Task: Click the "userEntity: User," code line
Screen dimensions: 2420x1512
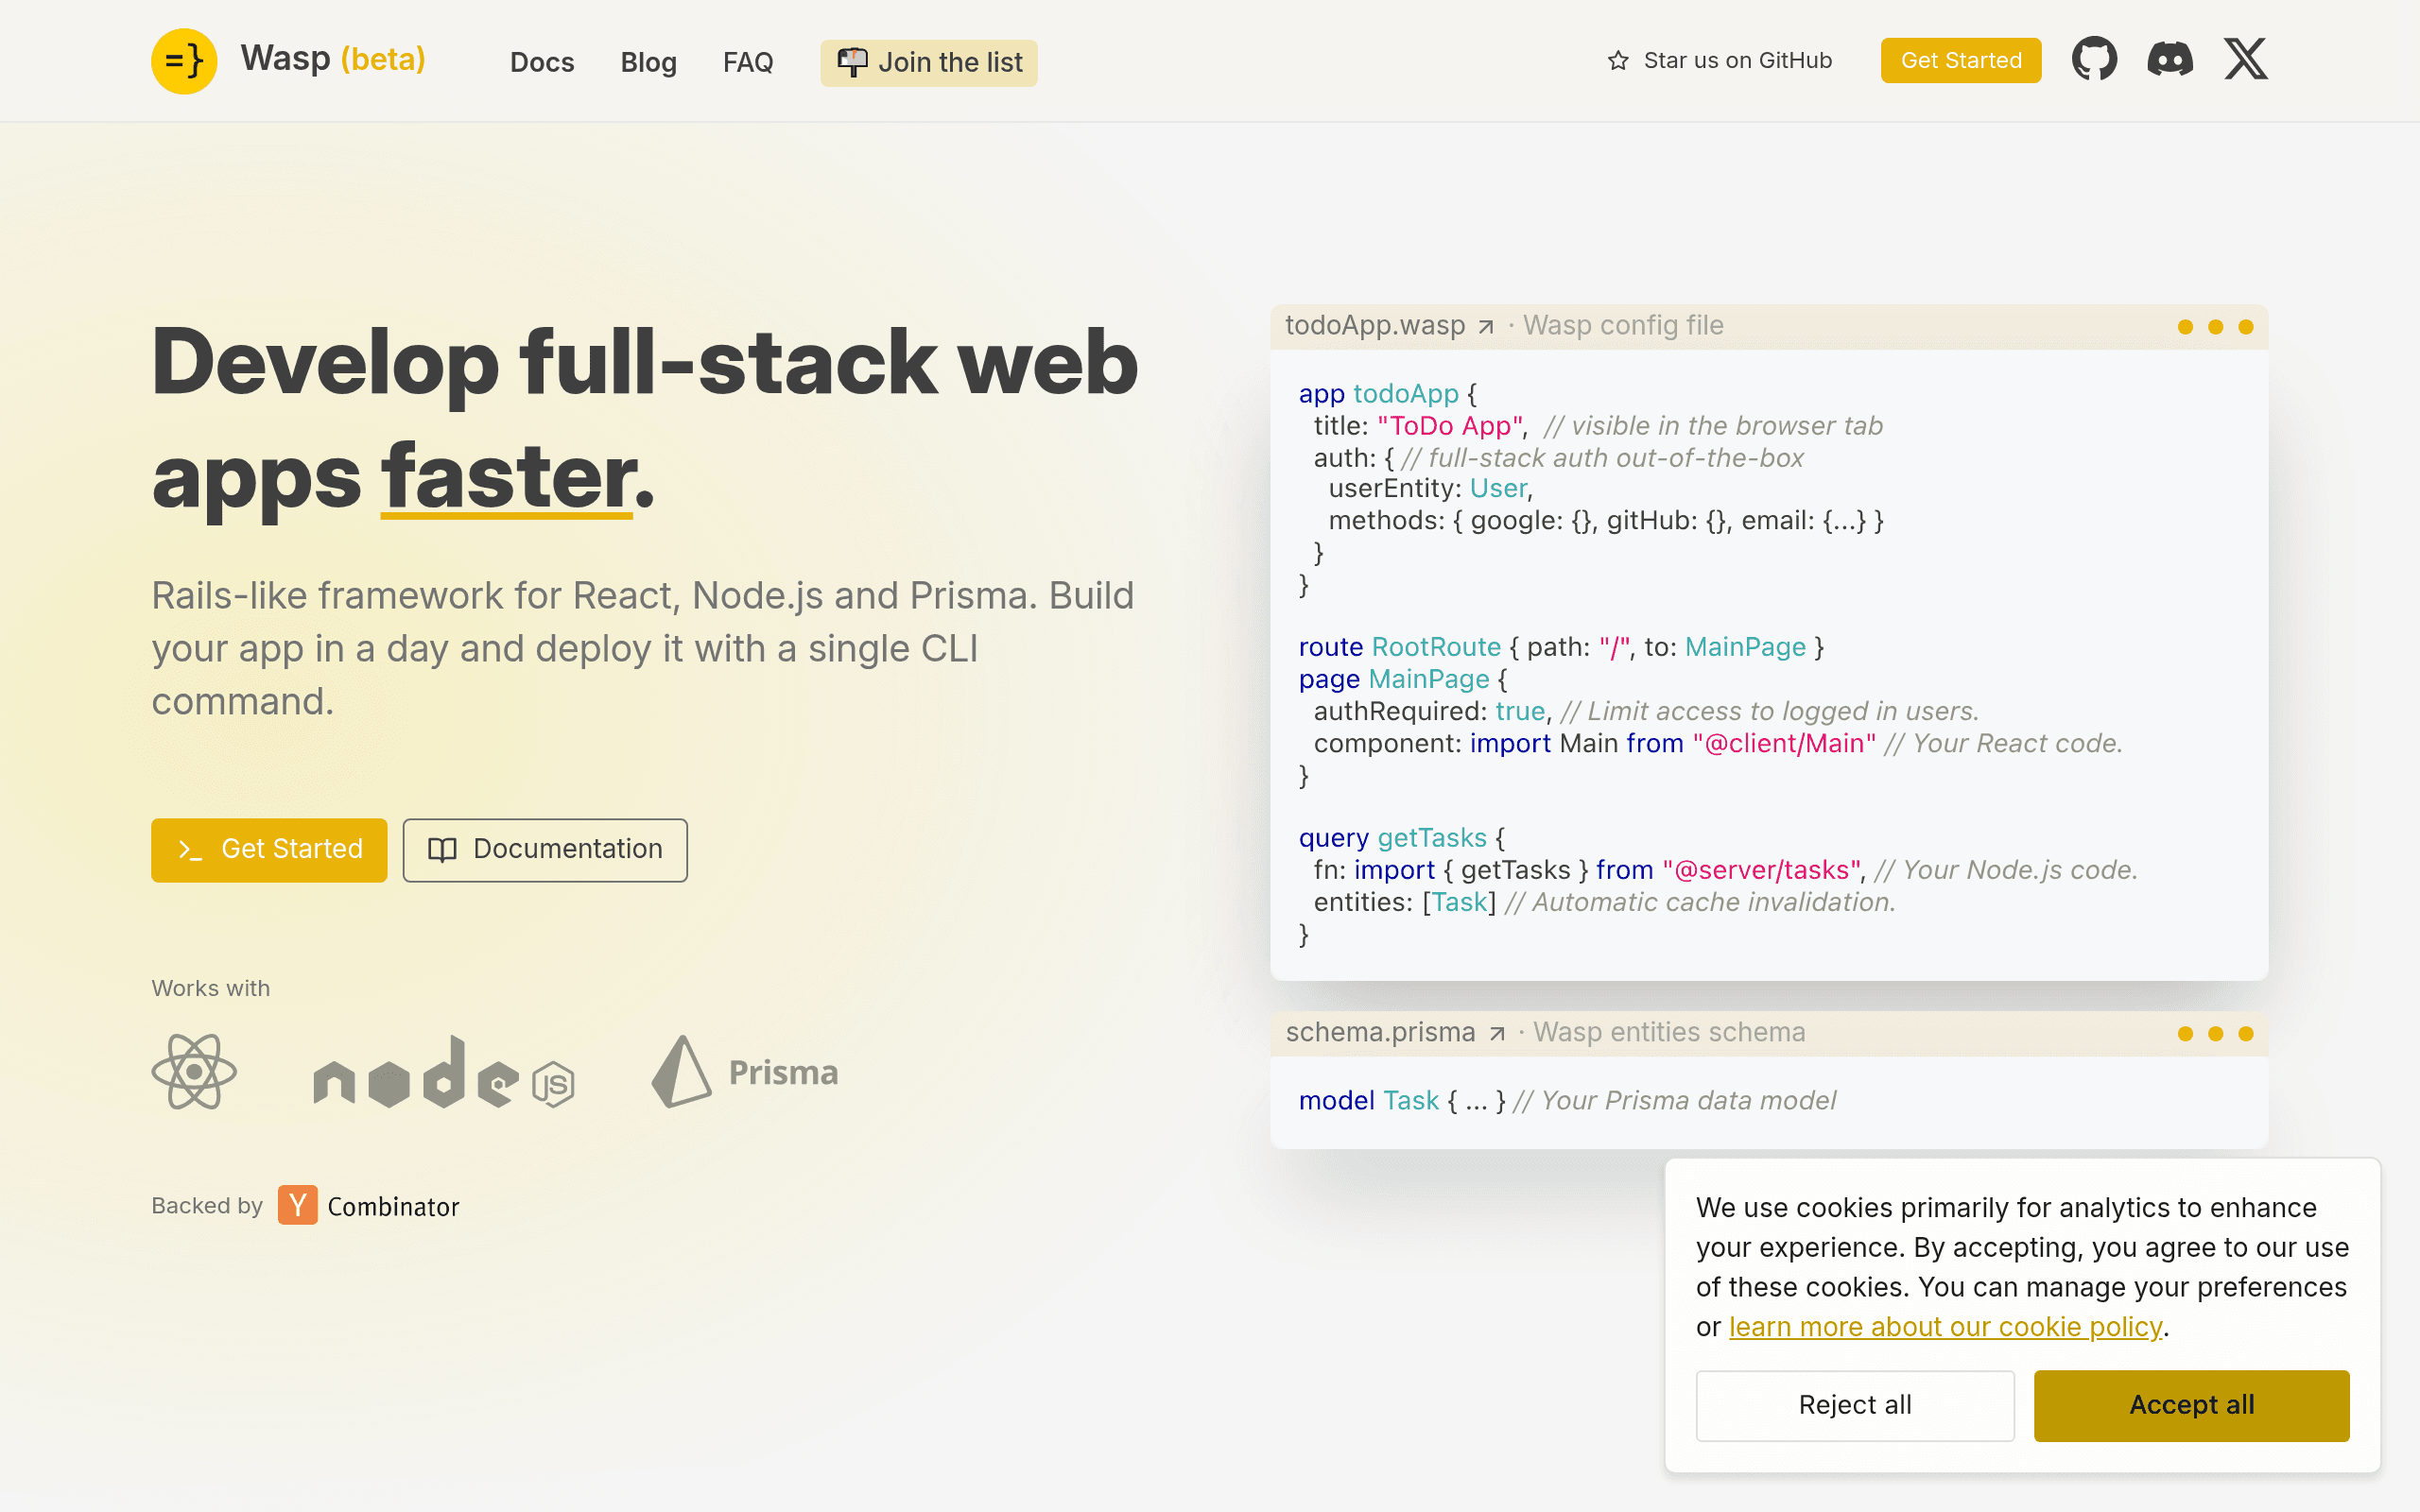Action: 1430,488
